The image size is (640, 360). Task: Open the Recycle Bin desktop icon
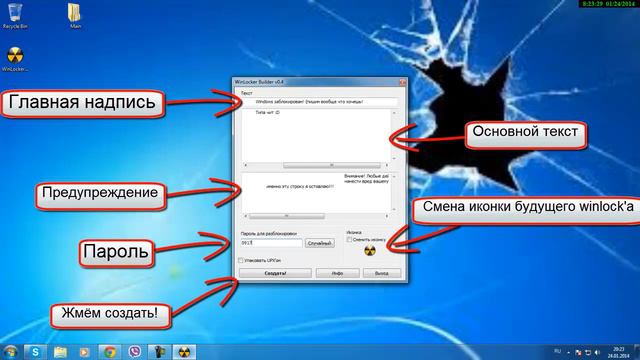[15, 16]
